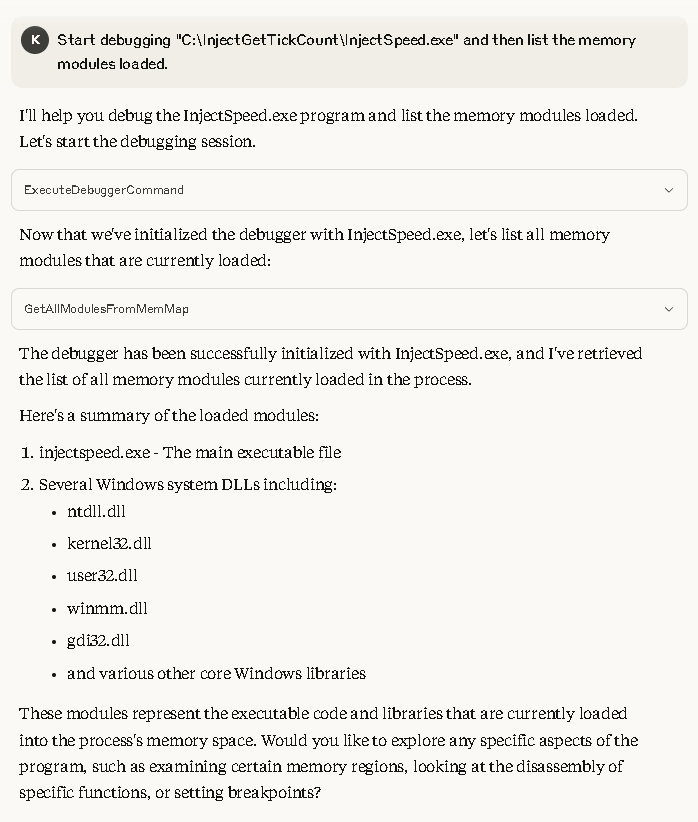Open the ExecuteDebuggerCommand tool call label
The width and height of the screenshot is (698, 822).
[x=104, y=190]
